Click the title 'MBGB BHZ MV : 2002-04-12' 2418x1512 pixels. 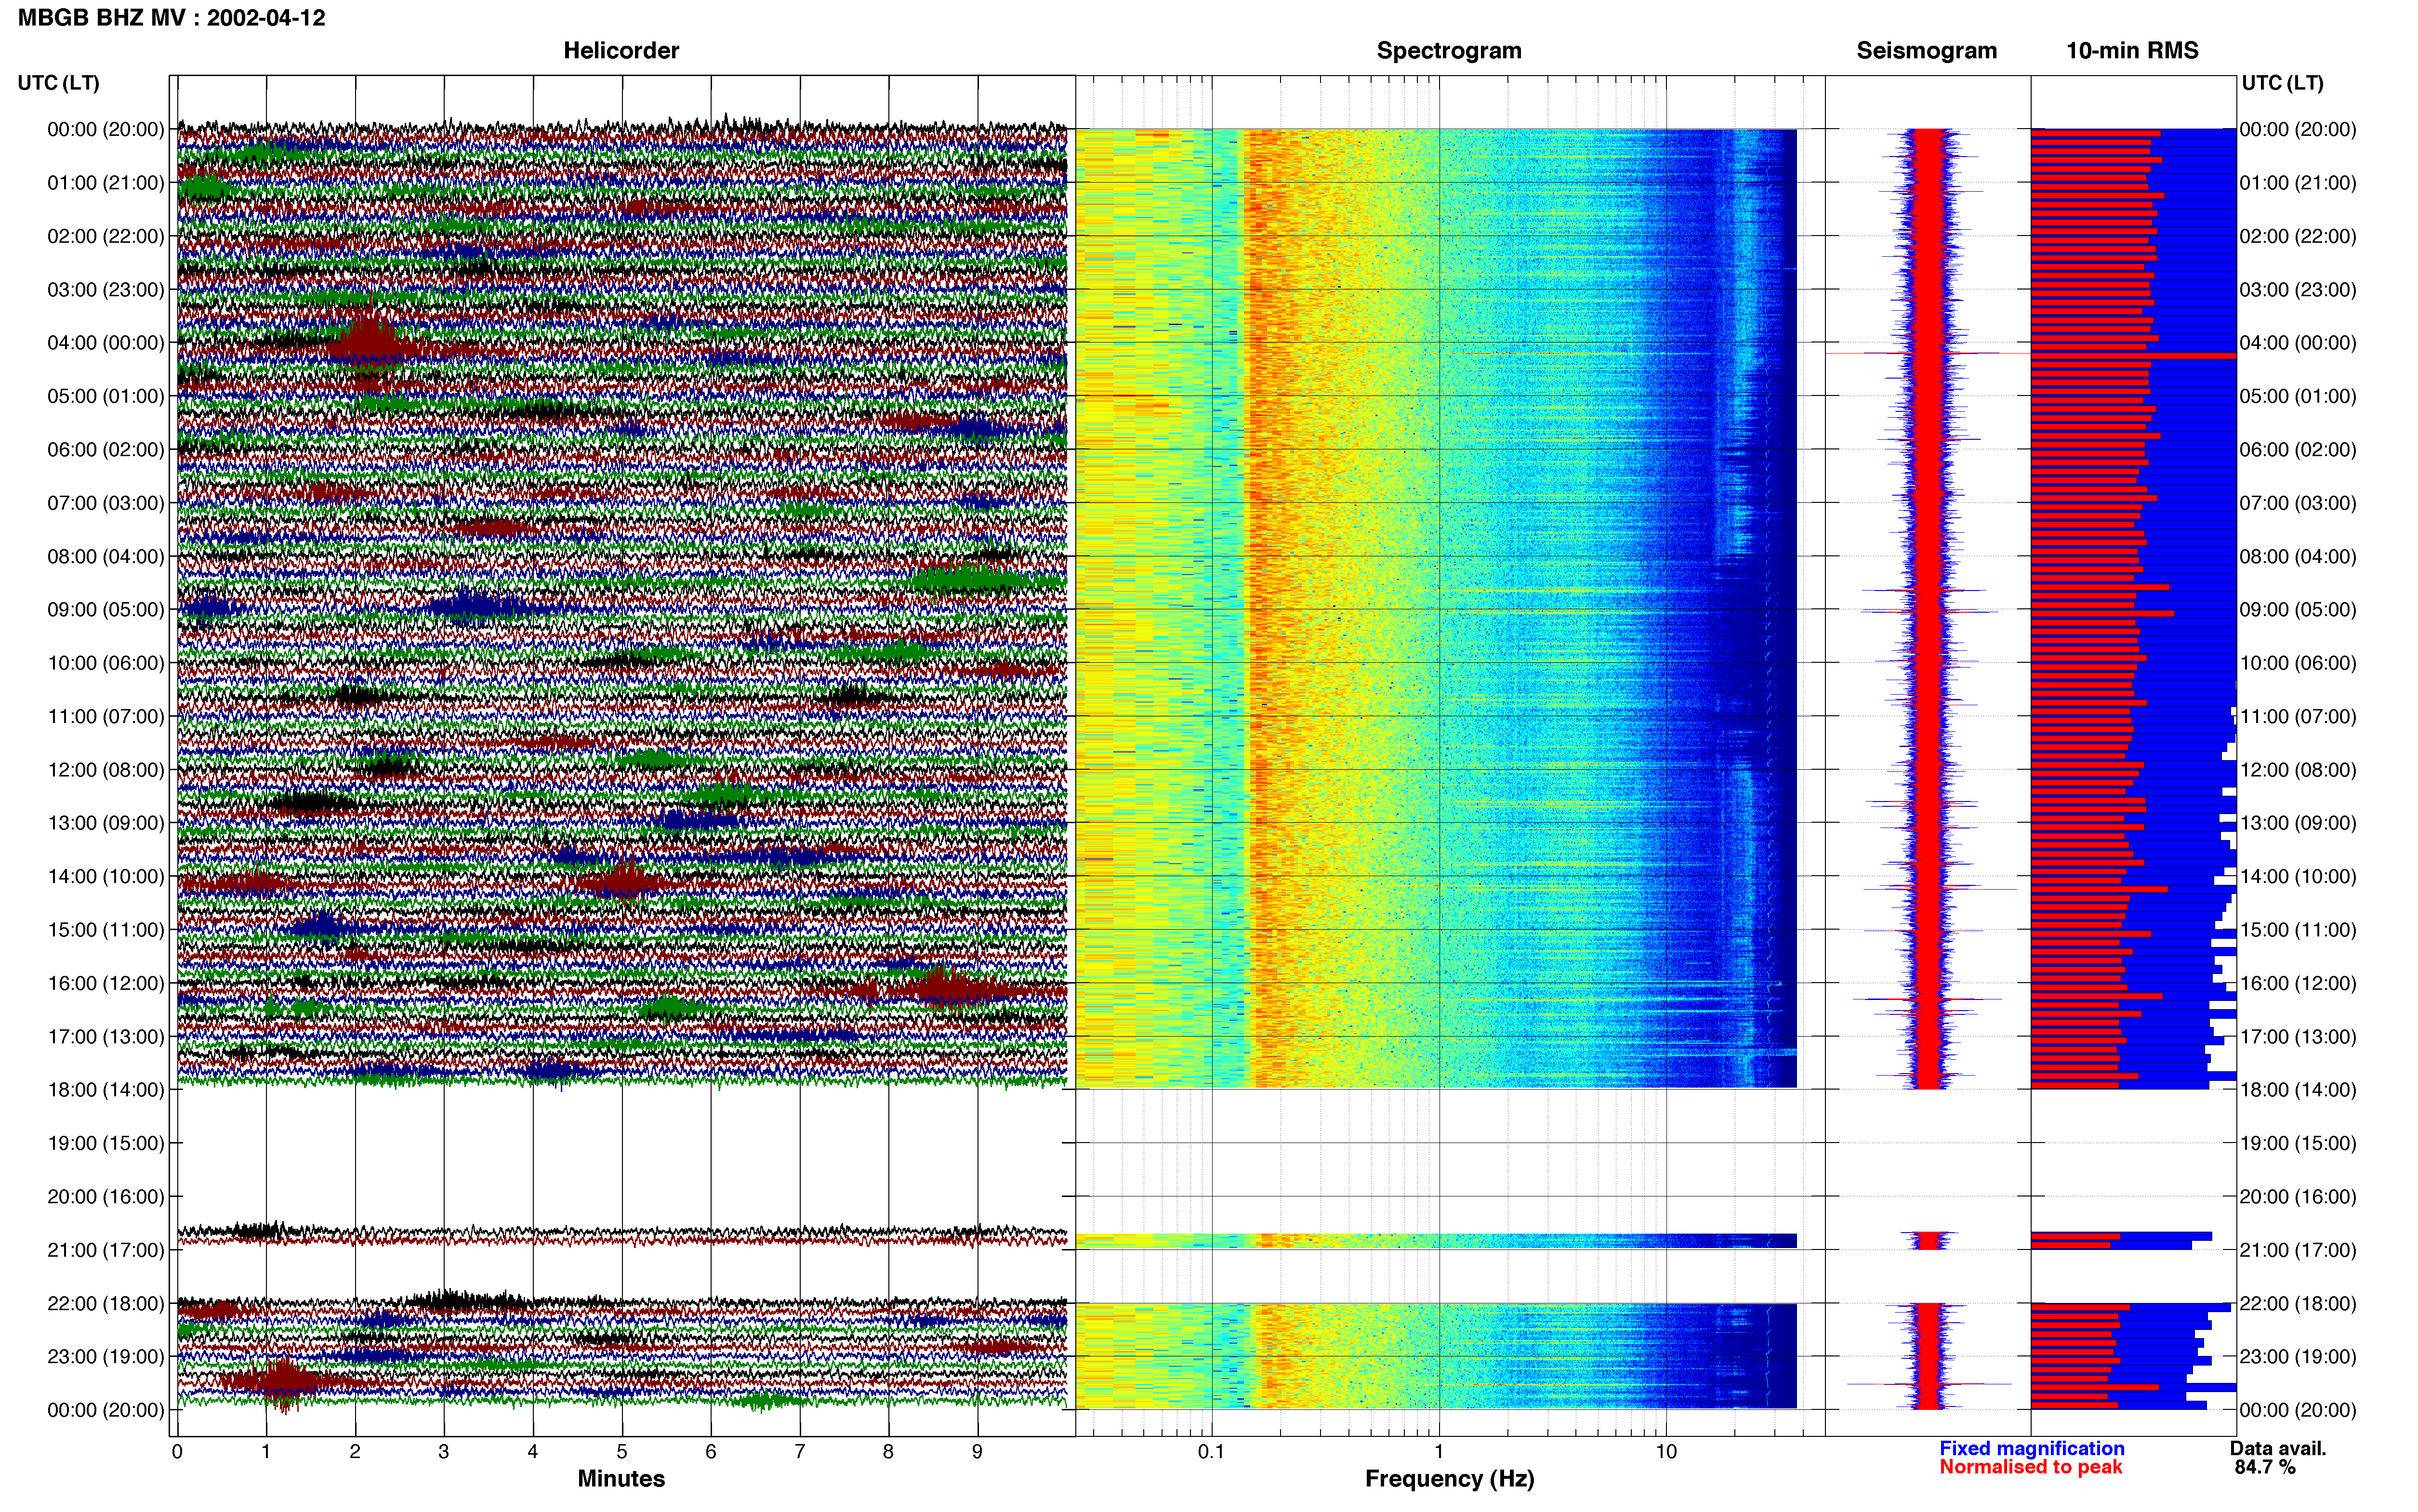coord(171,18)
